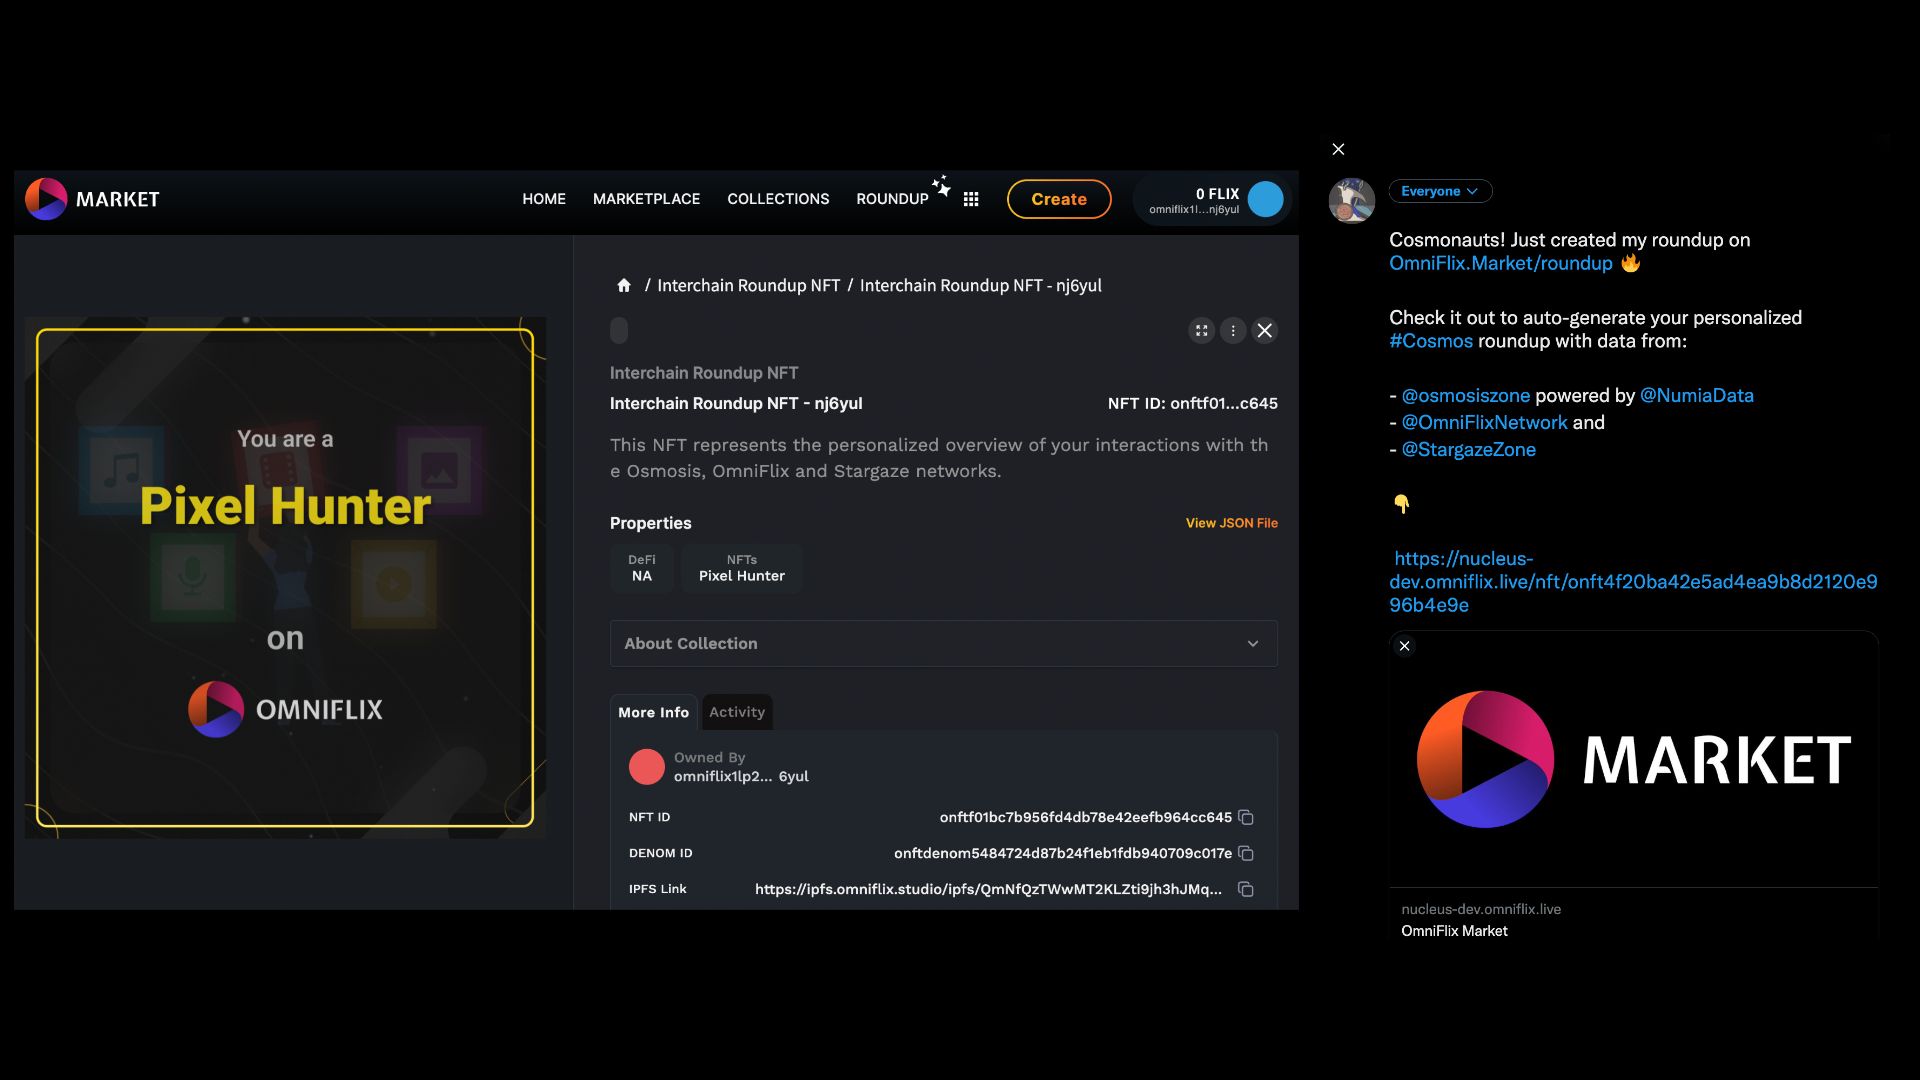Open the Everyone audience dropdown
Screen dimensions: 1920x1080
pos(1439,191)
